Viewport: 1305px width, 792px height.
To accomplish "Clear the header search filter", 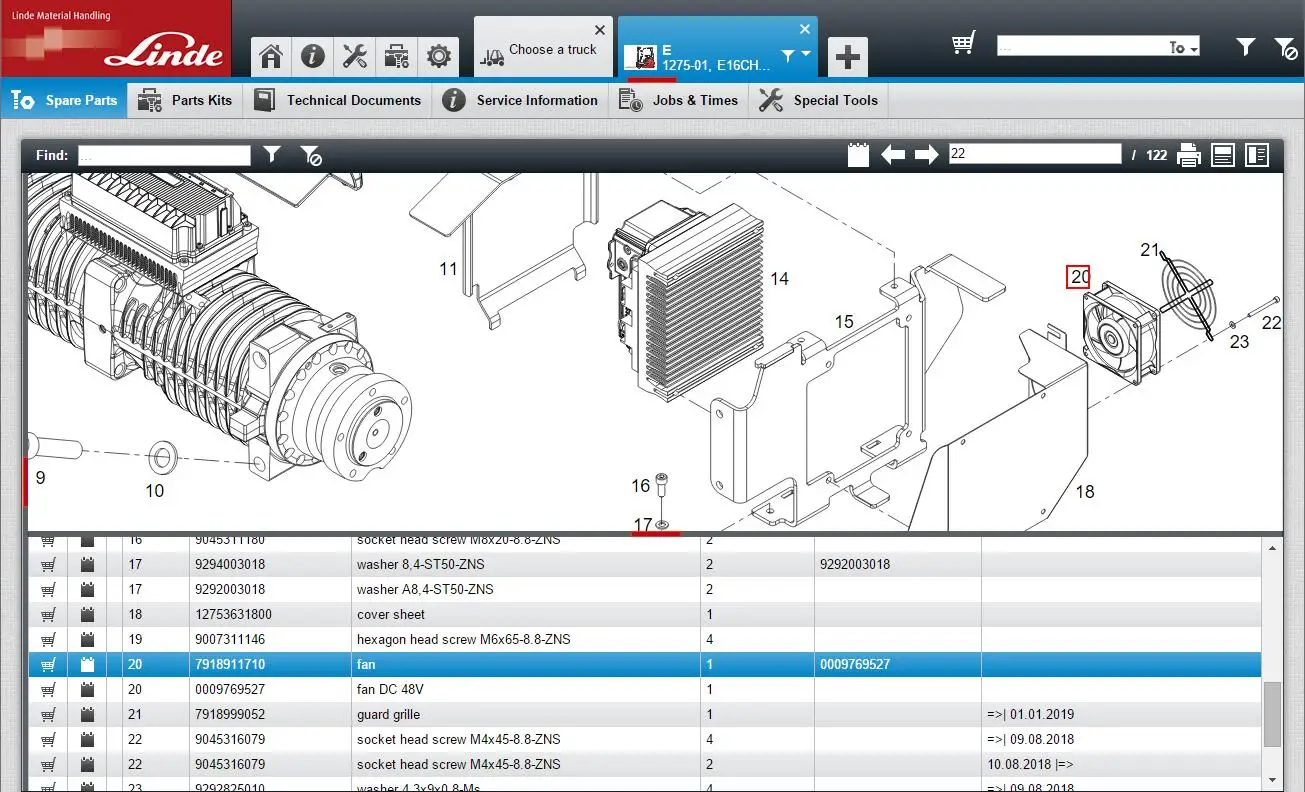I will pyautogui.click(x=1285, y=46).
